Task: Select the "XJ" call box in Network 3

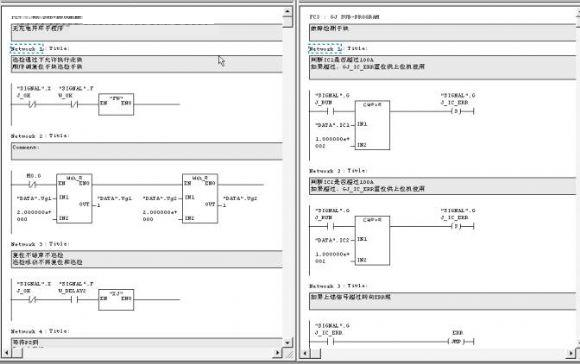Action: (x=116, y=300)
